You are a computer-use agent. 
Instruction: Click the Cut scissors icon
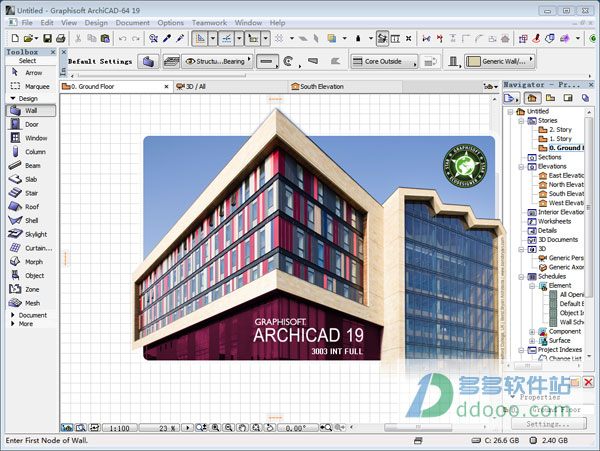coord(78,38)
